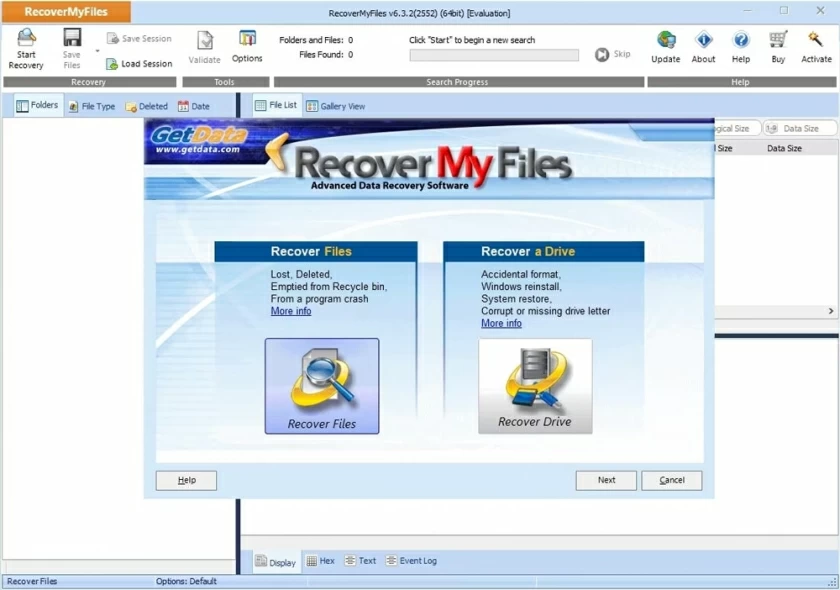
Task: Open the About dialog icon
Action: pyautogui.click(x=703, y=45)
